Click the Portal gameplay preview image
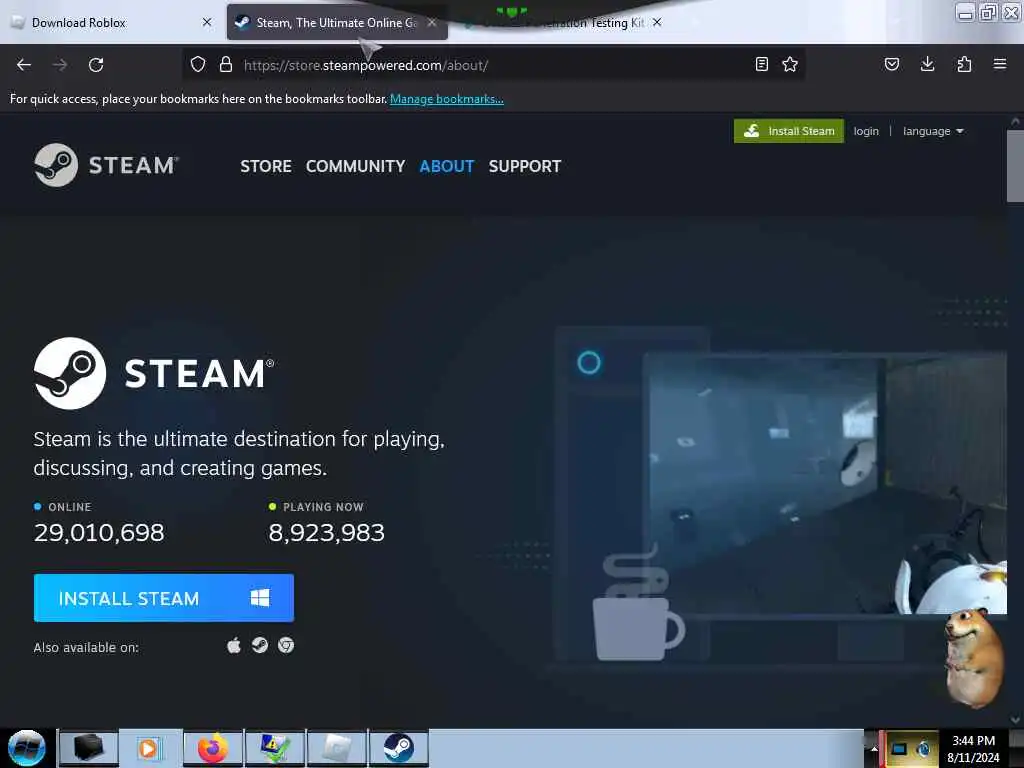1024x768 pixels. (x=824, y=483)
